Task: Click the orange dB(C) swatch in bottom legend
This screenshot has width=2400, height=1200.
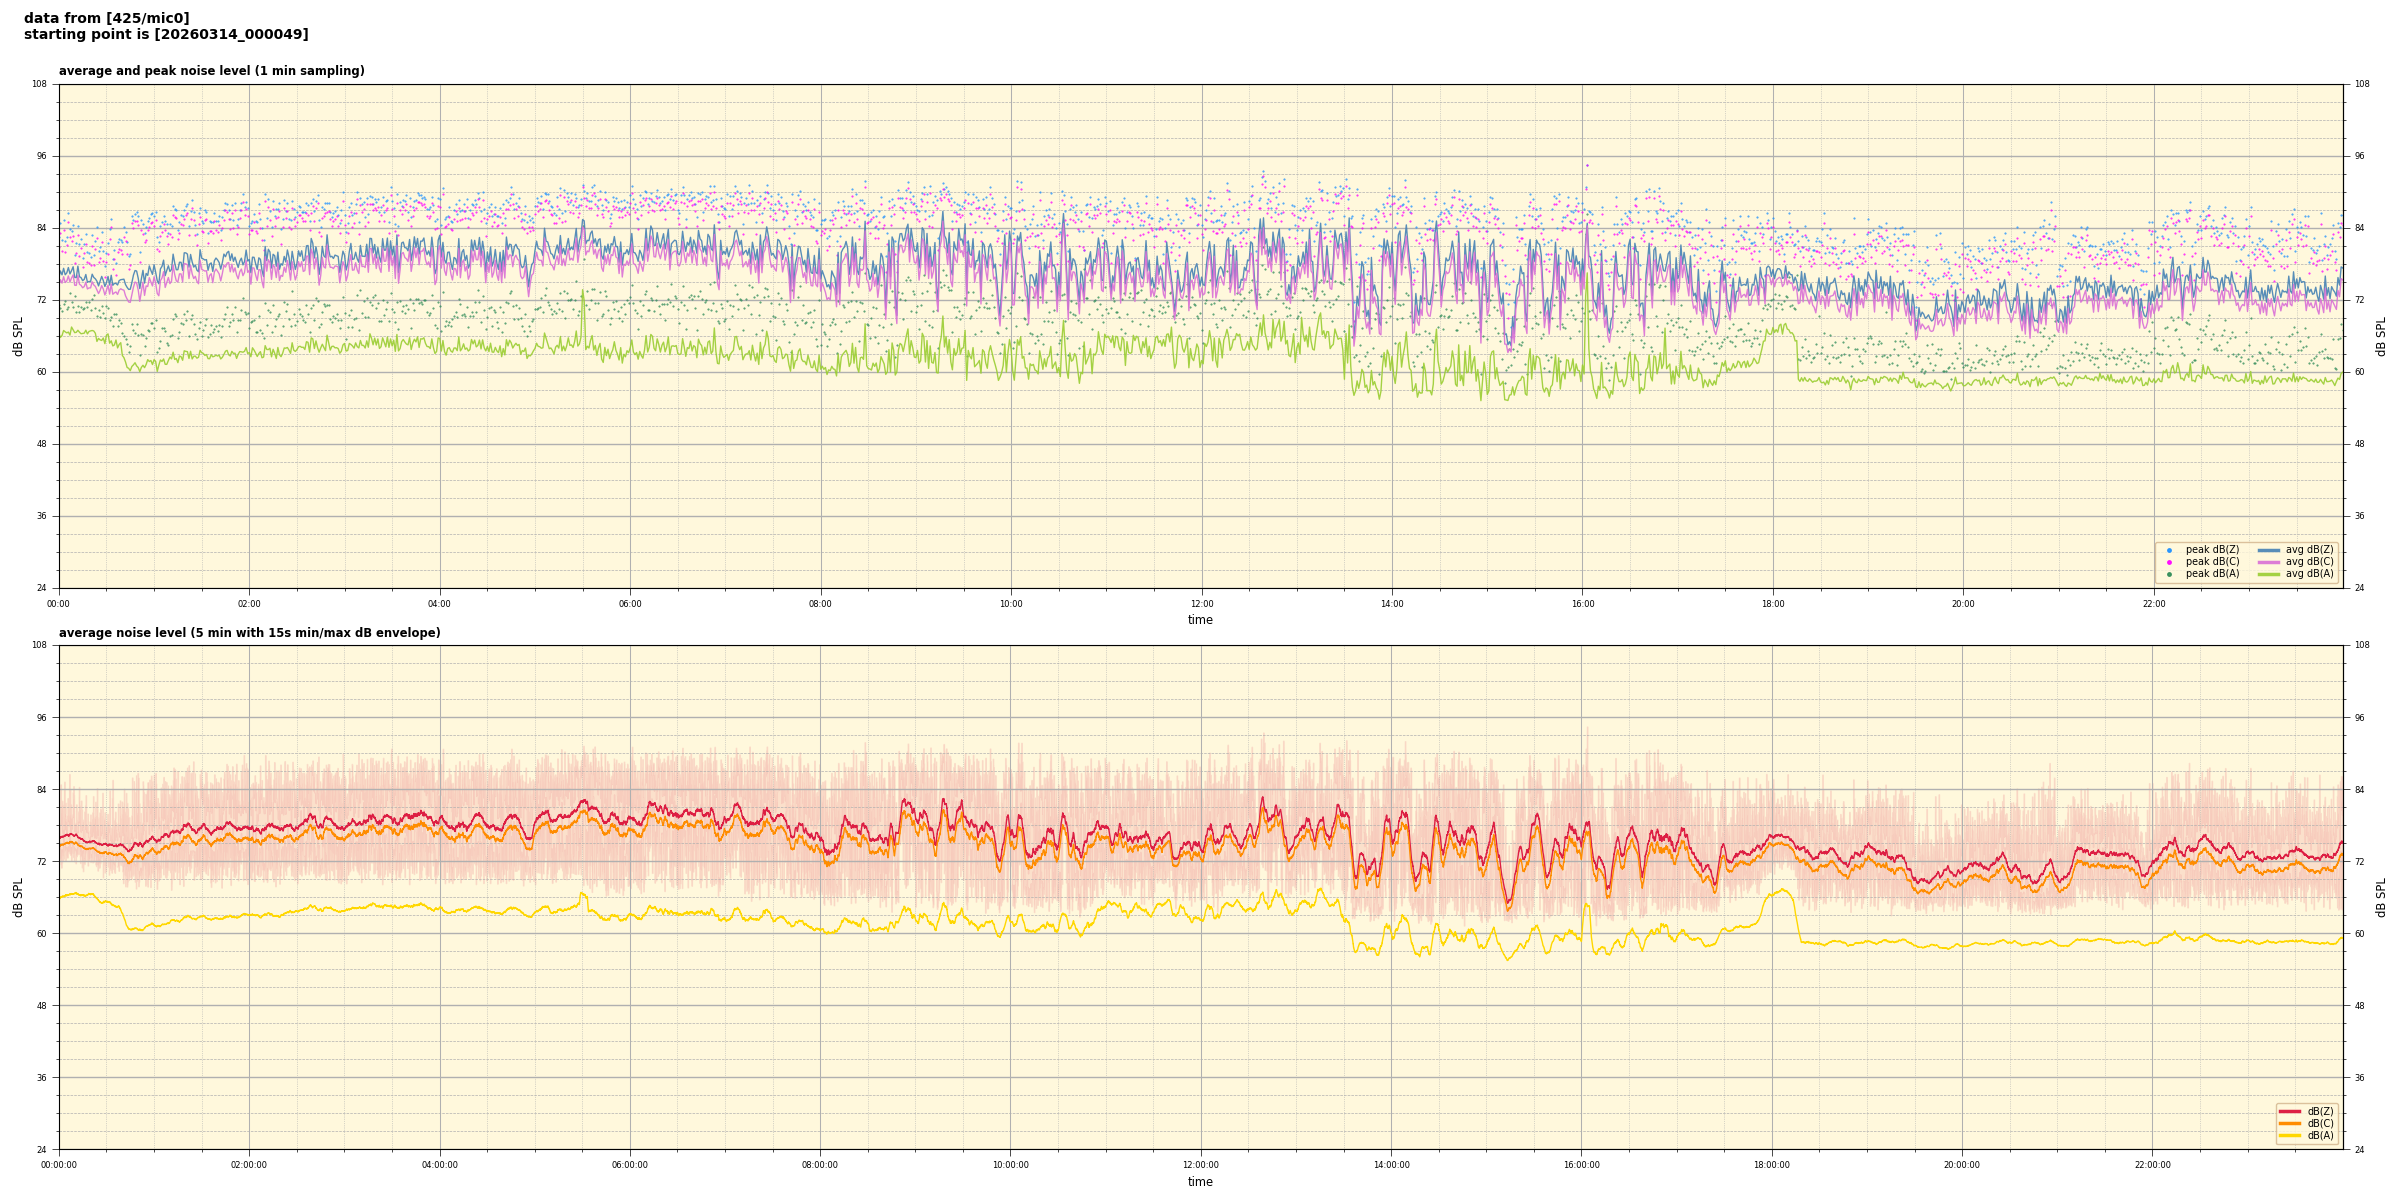Action: [2290, 1123]
